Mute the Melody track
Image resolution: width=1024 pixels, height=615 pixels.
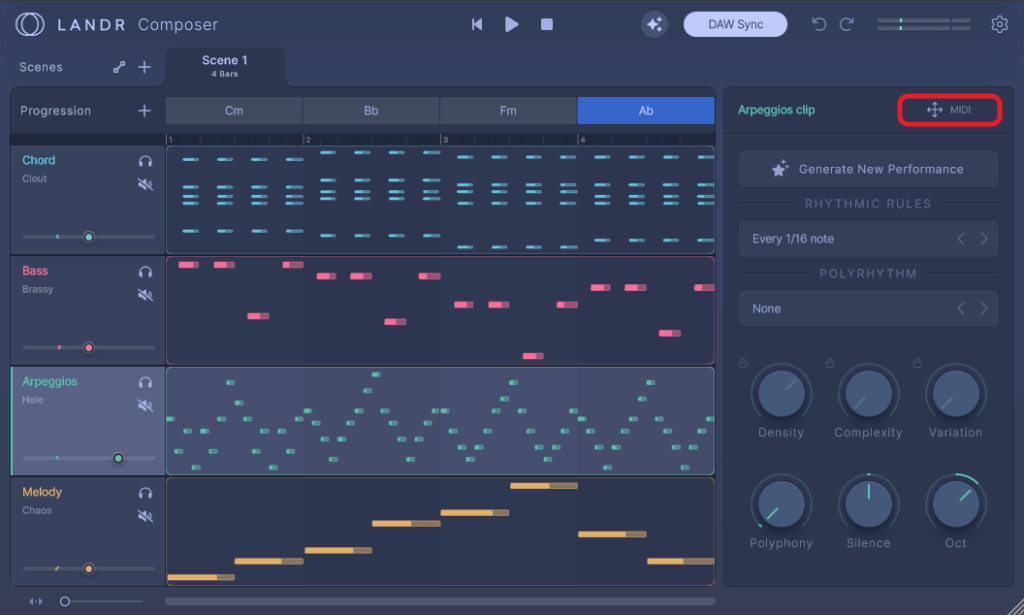pyautogui.click(x=145, y=516)
